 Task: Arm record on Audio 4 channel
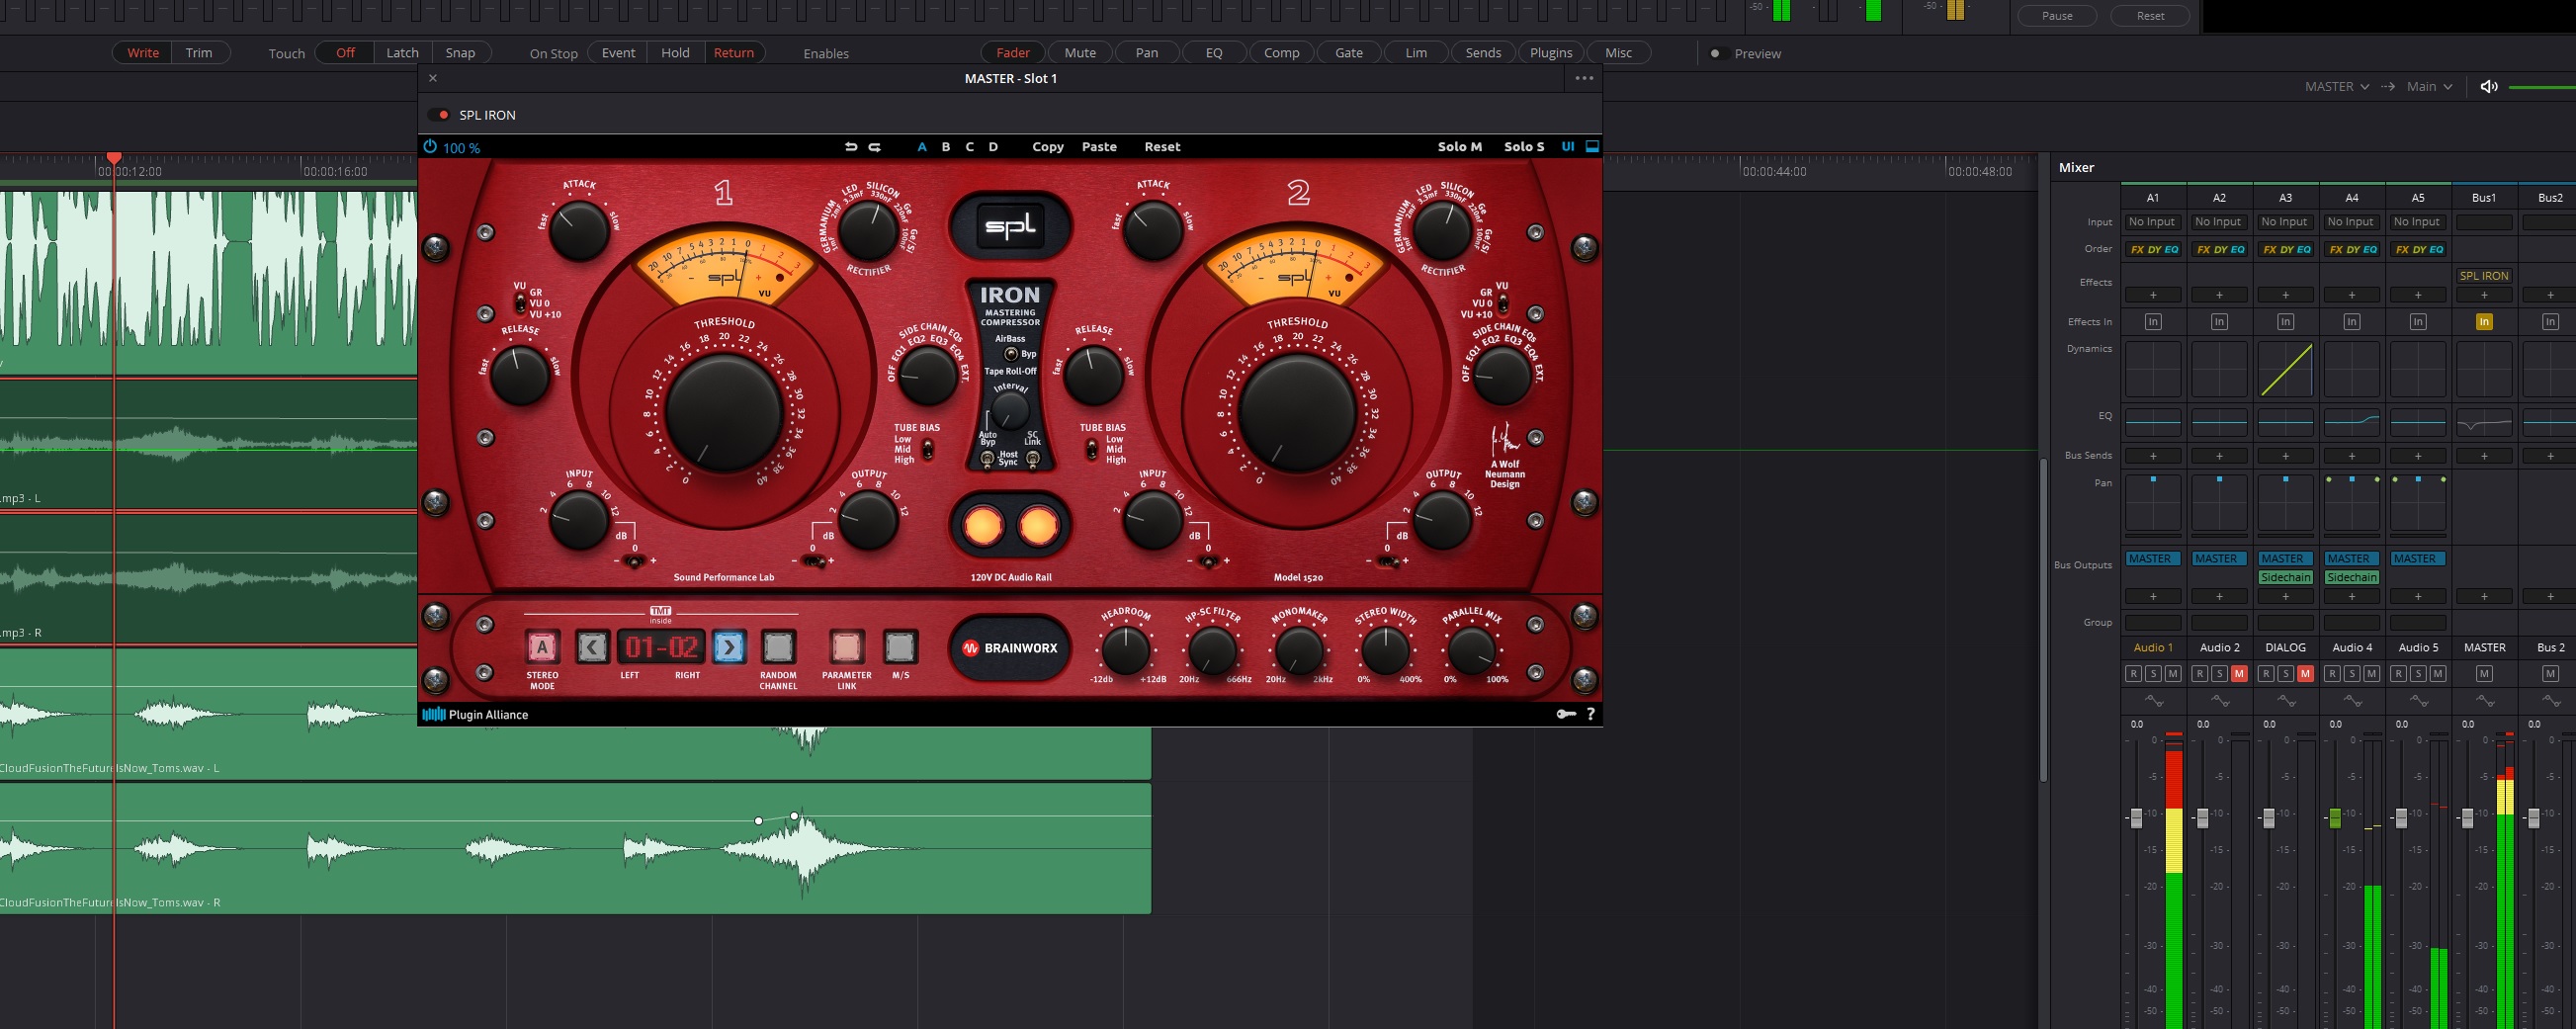2332,674
